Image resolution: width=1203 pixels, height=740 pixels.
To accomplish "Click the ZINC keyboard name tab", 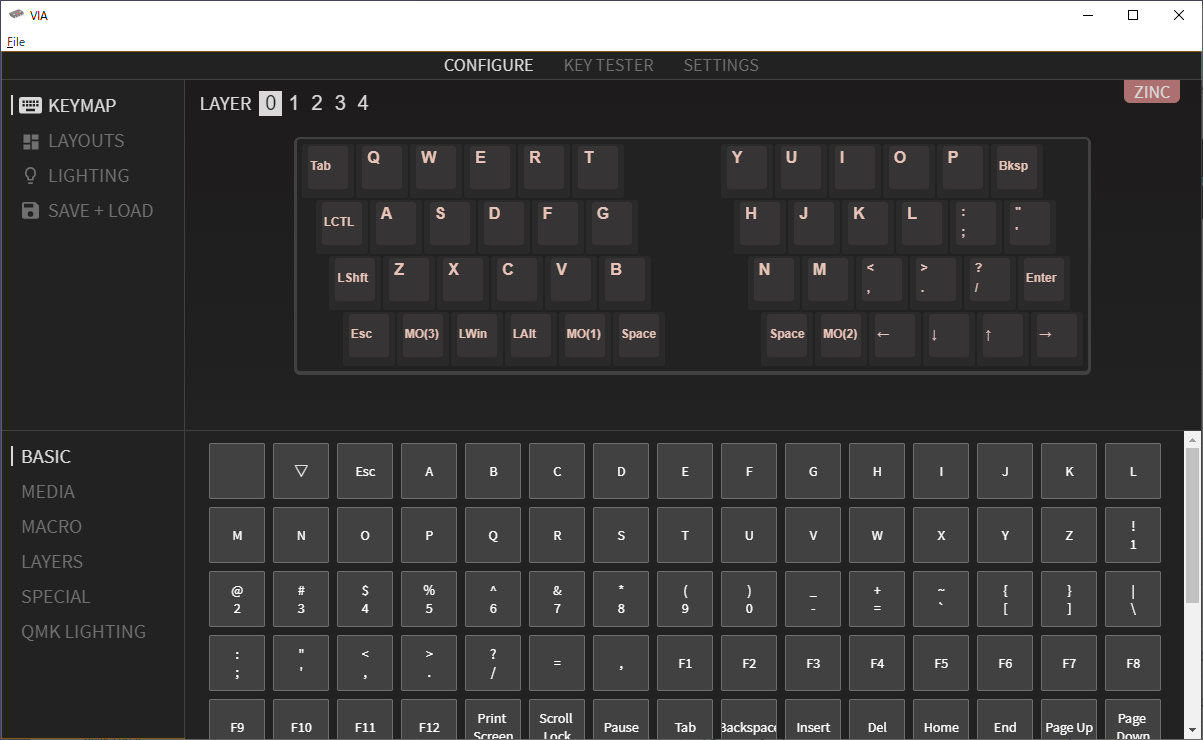I will click(x=1151, y=91).
